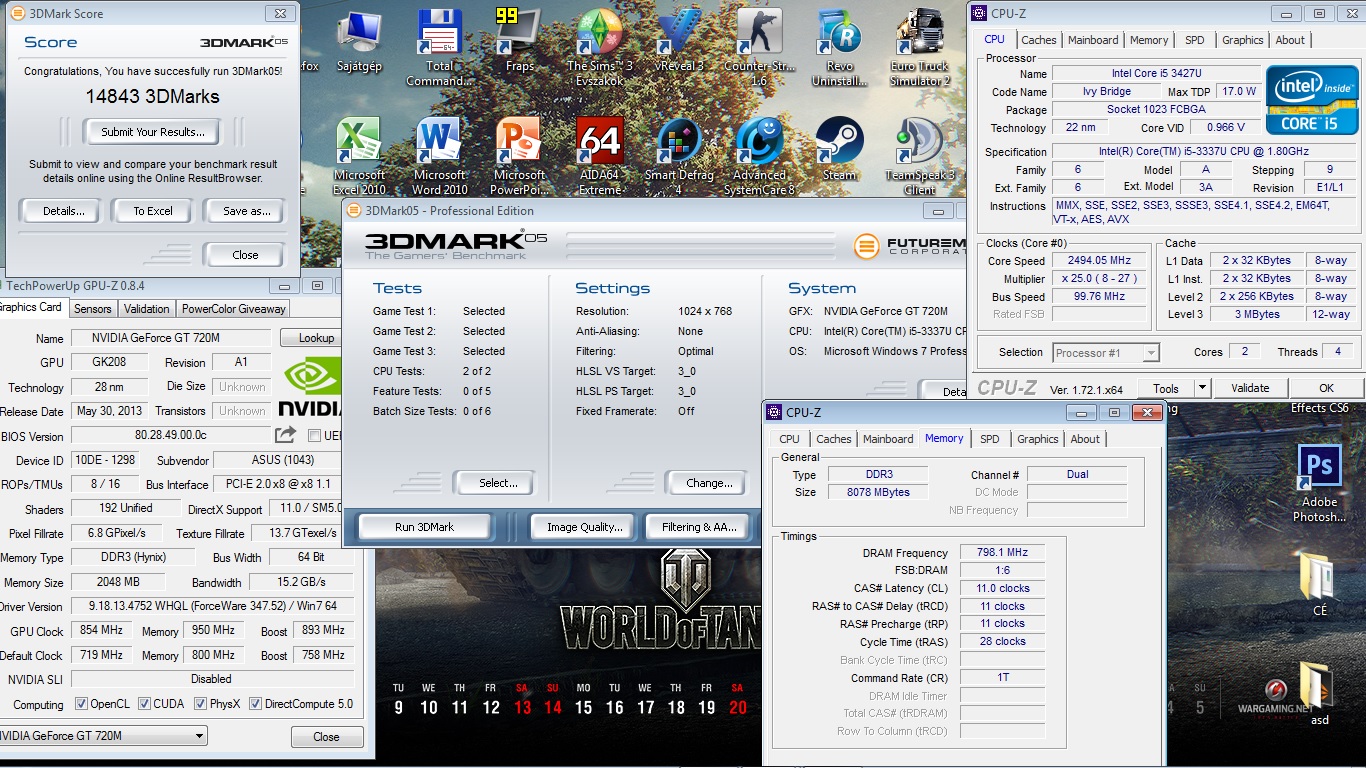Export results with the To Excel button
The image size is (1366, 768).
tap(153, 211)
